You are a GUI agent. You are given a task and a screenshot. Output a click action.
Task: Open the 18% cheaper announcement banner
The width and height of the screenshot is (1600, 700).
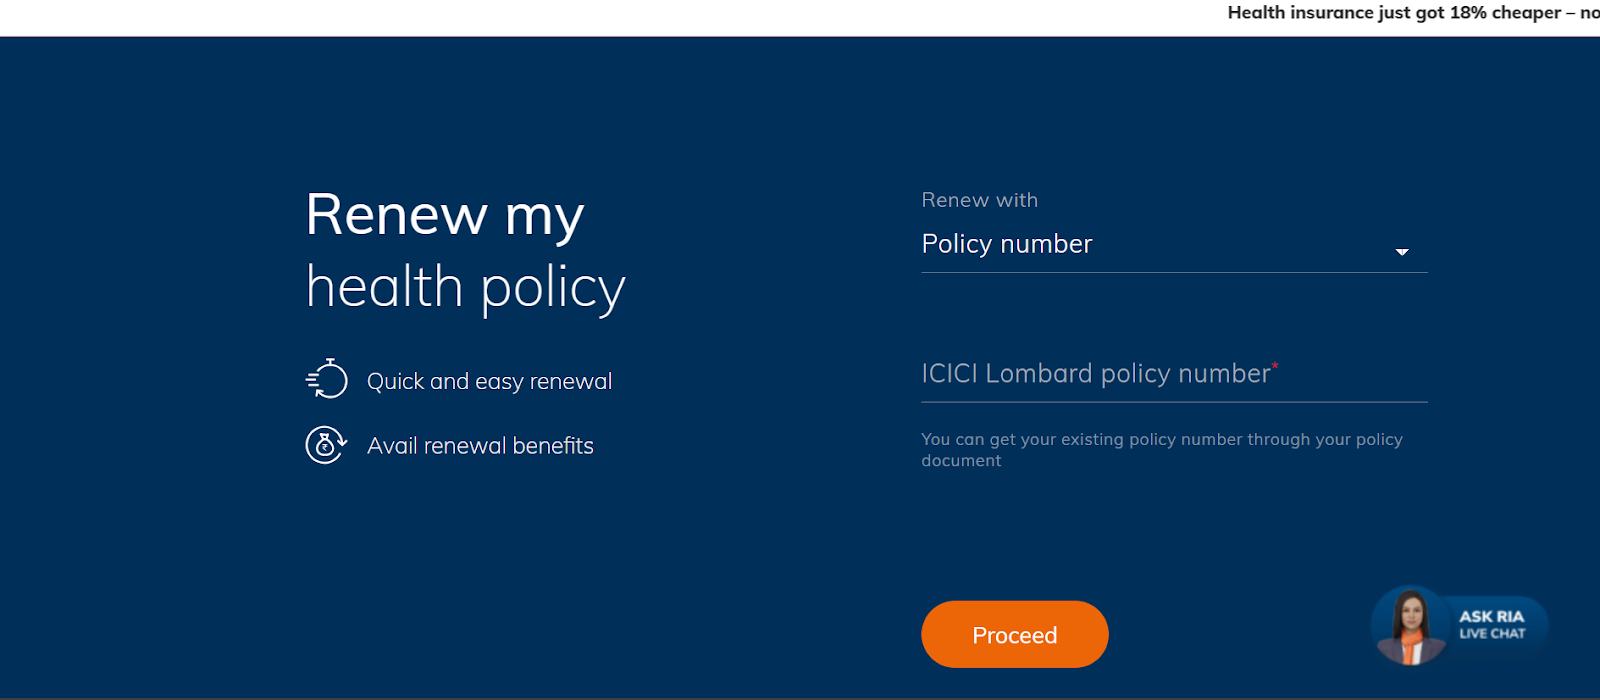click(x=1408, y=13)
